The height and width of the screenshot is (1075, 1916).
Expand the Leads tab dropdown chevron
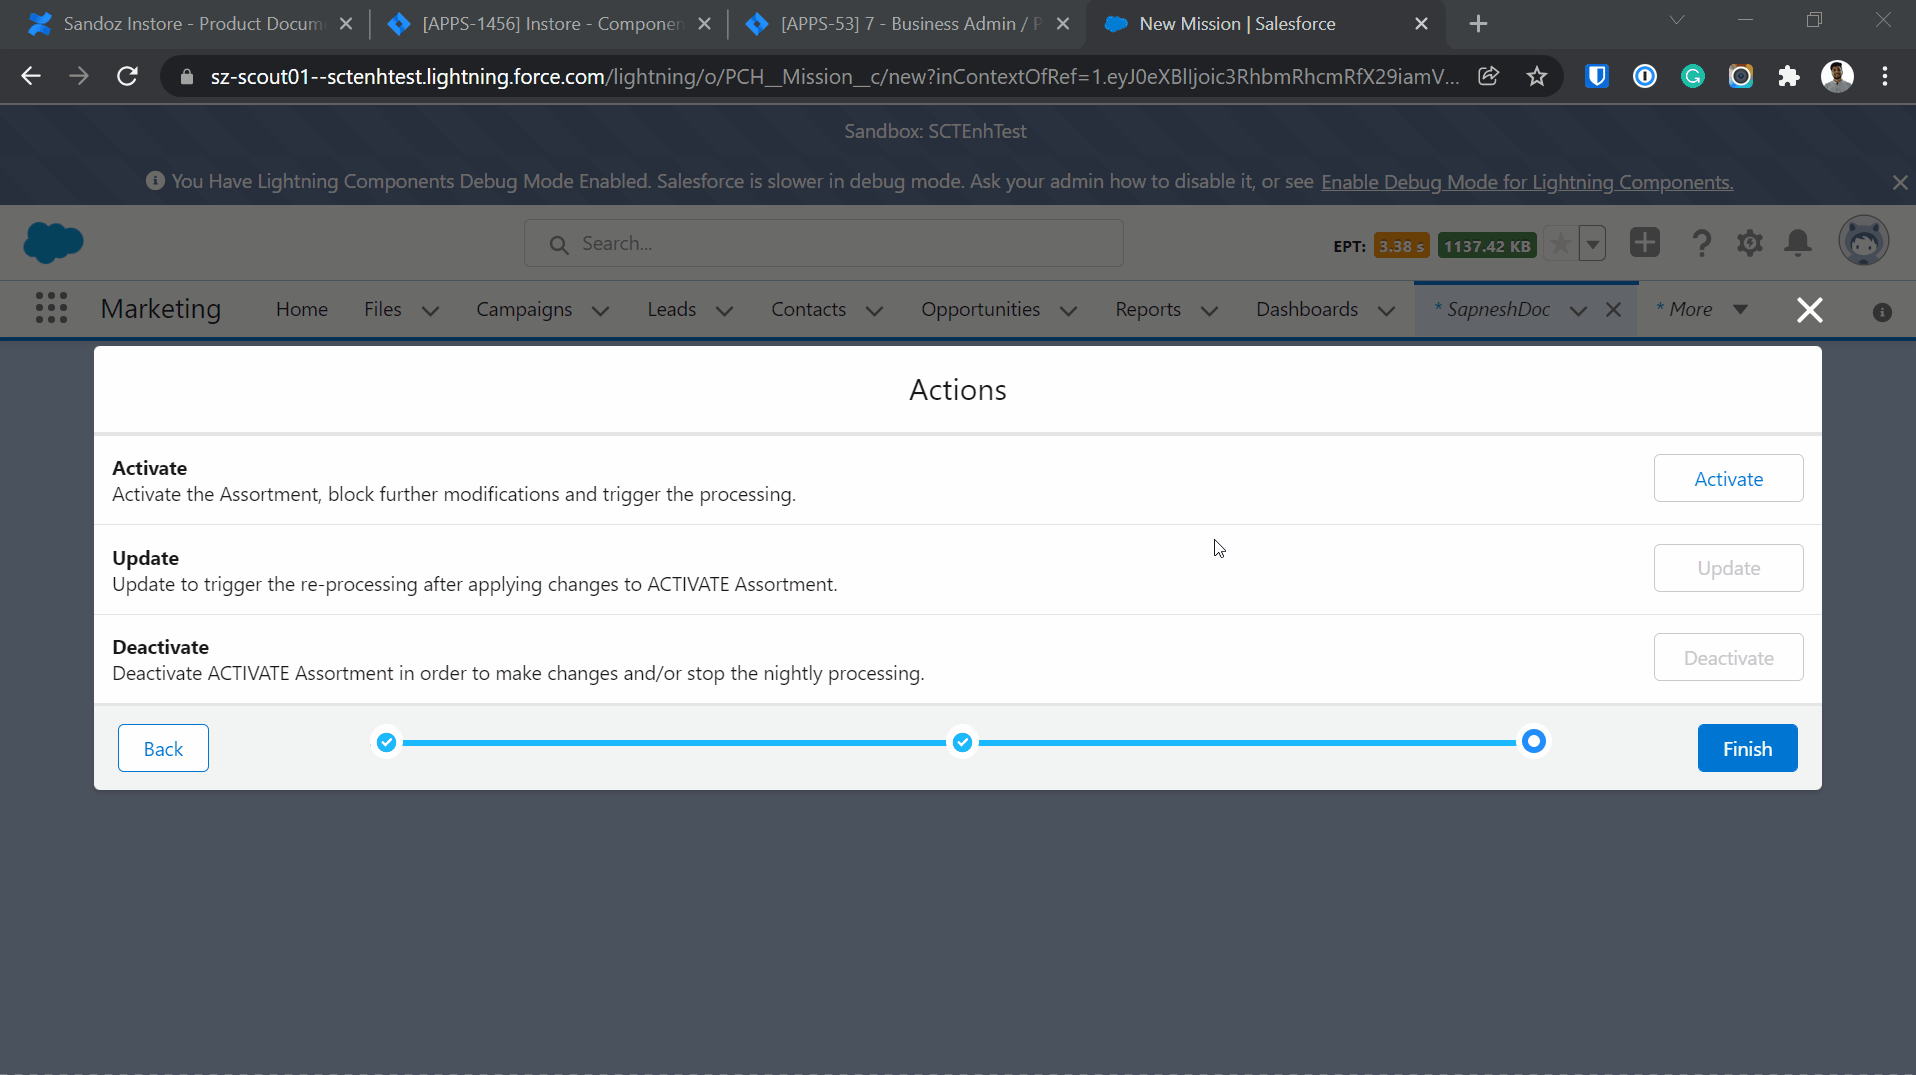point(725,311)
